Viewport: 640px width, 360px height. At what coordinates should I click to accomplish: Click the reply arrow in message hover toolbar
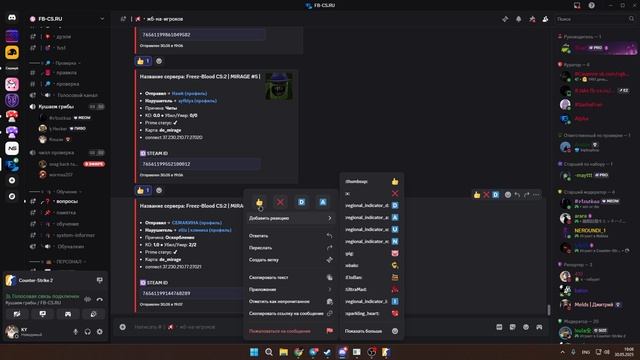517,195
